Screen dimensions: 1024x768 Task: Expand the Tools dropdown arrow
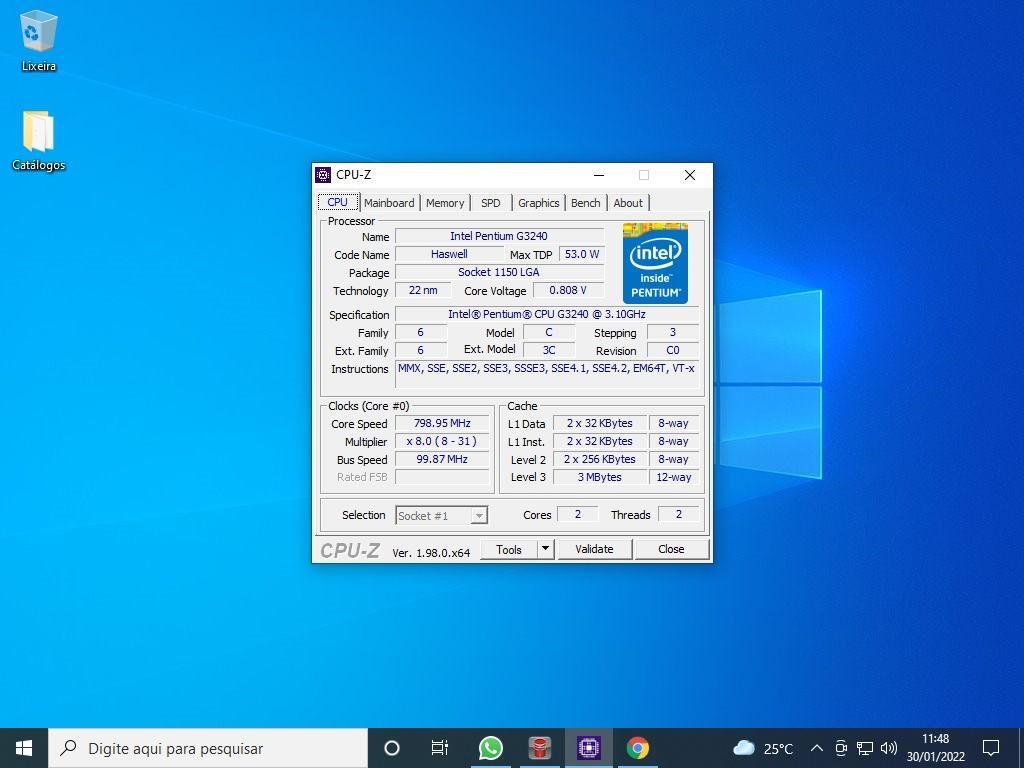545,549
